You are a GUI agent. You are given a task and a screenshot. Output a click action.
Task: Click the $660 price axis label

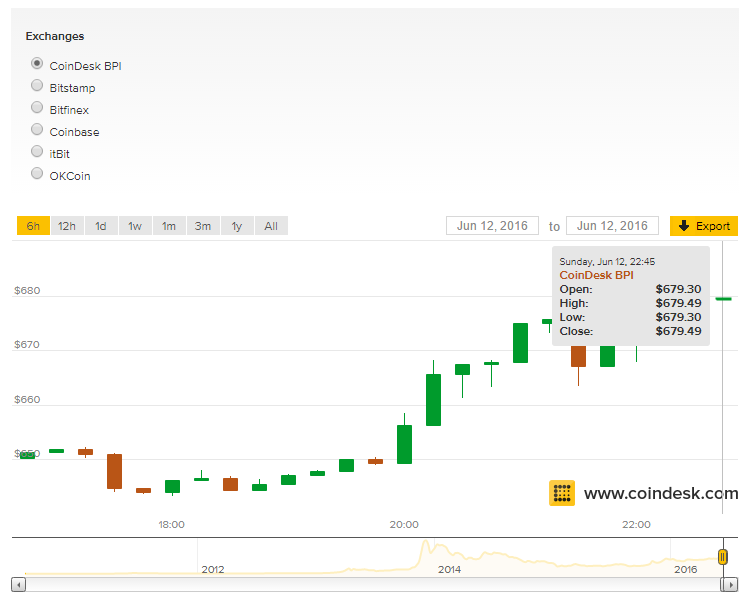coord(27,399)
